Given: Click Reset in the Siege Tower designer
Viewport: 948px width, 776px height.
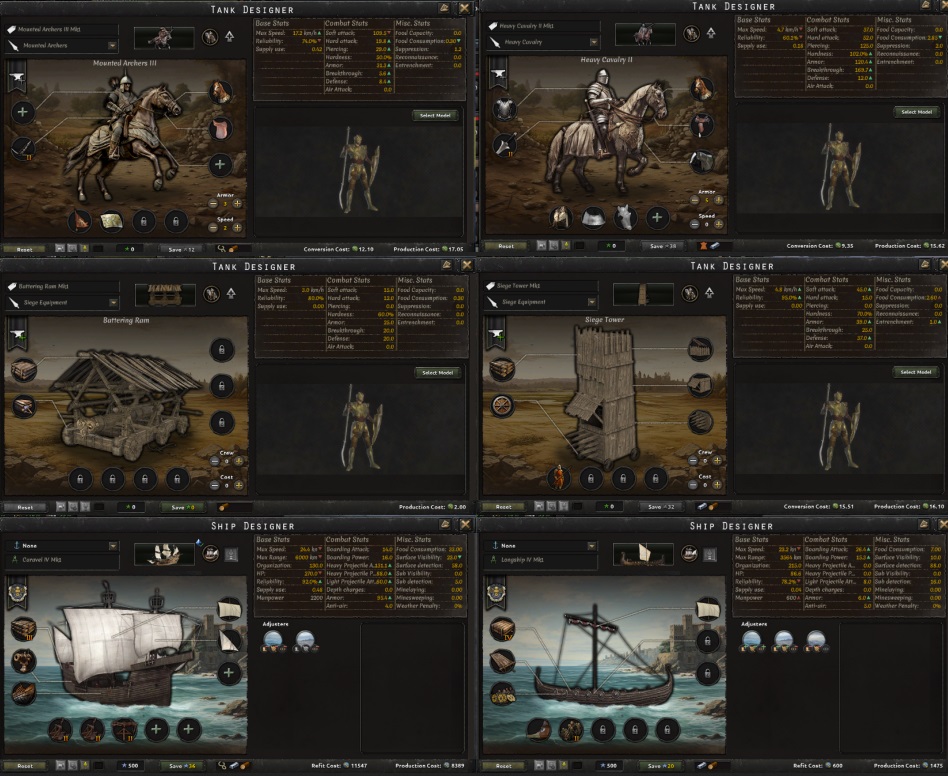Looking at the screenshot, I should [x=504, y=506].
